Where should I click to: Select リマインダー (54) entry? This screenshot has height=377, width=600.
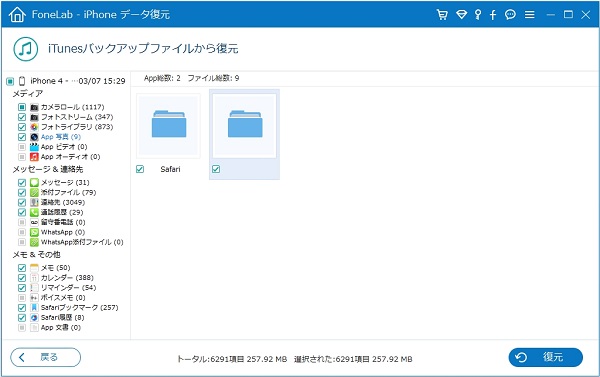[68, 288]
